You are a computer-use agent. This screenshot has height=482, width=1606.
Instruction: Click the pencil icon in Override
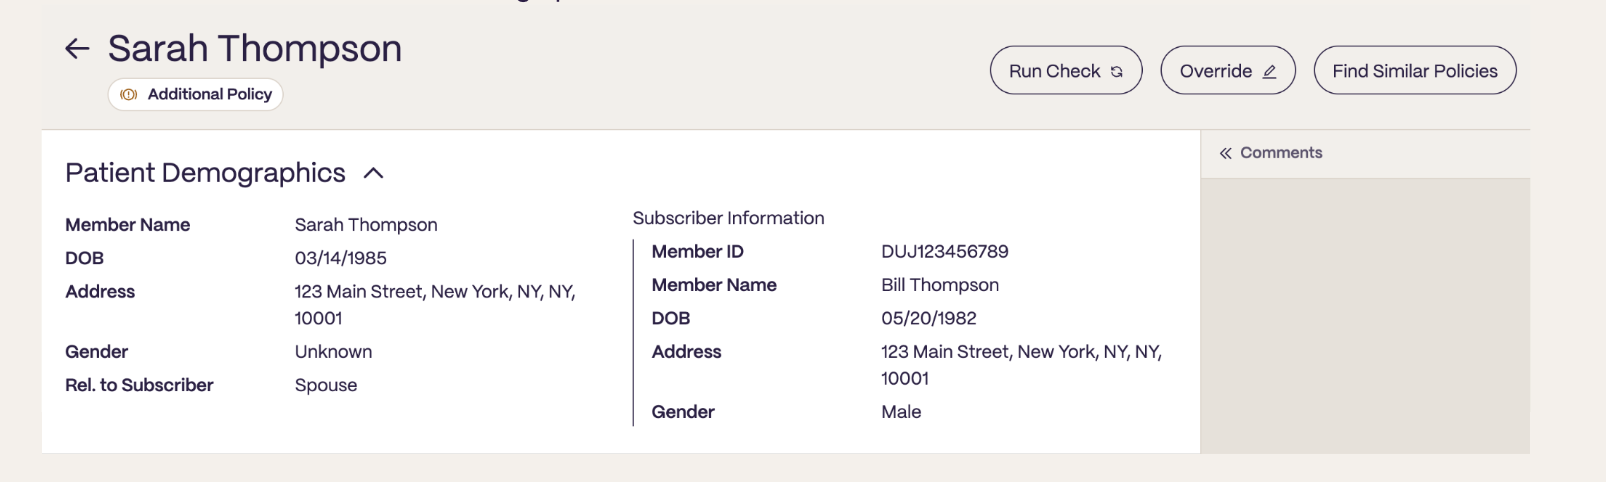click(1269, 72)
